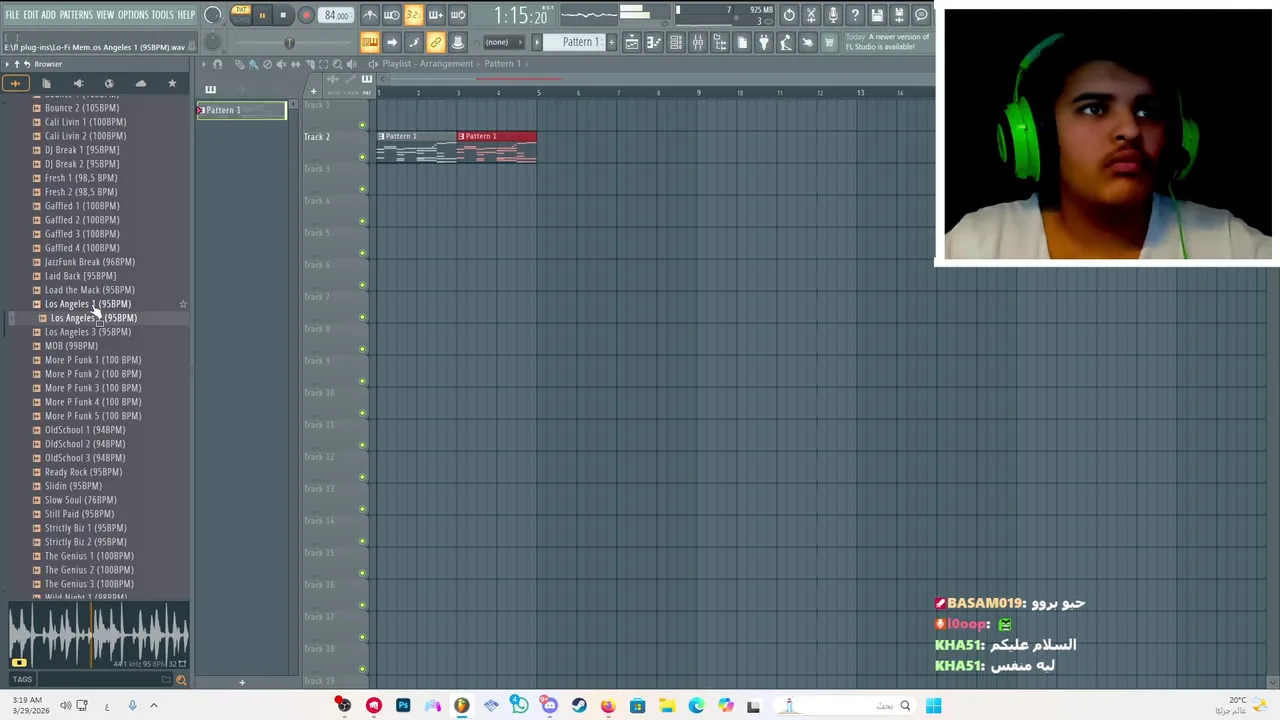Pause playback with the transport pause button
This screenshot has height=720, width=1280.
coord(262,15)
